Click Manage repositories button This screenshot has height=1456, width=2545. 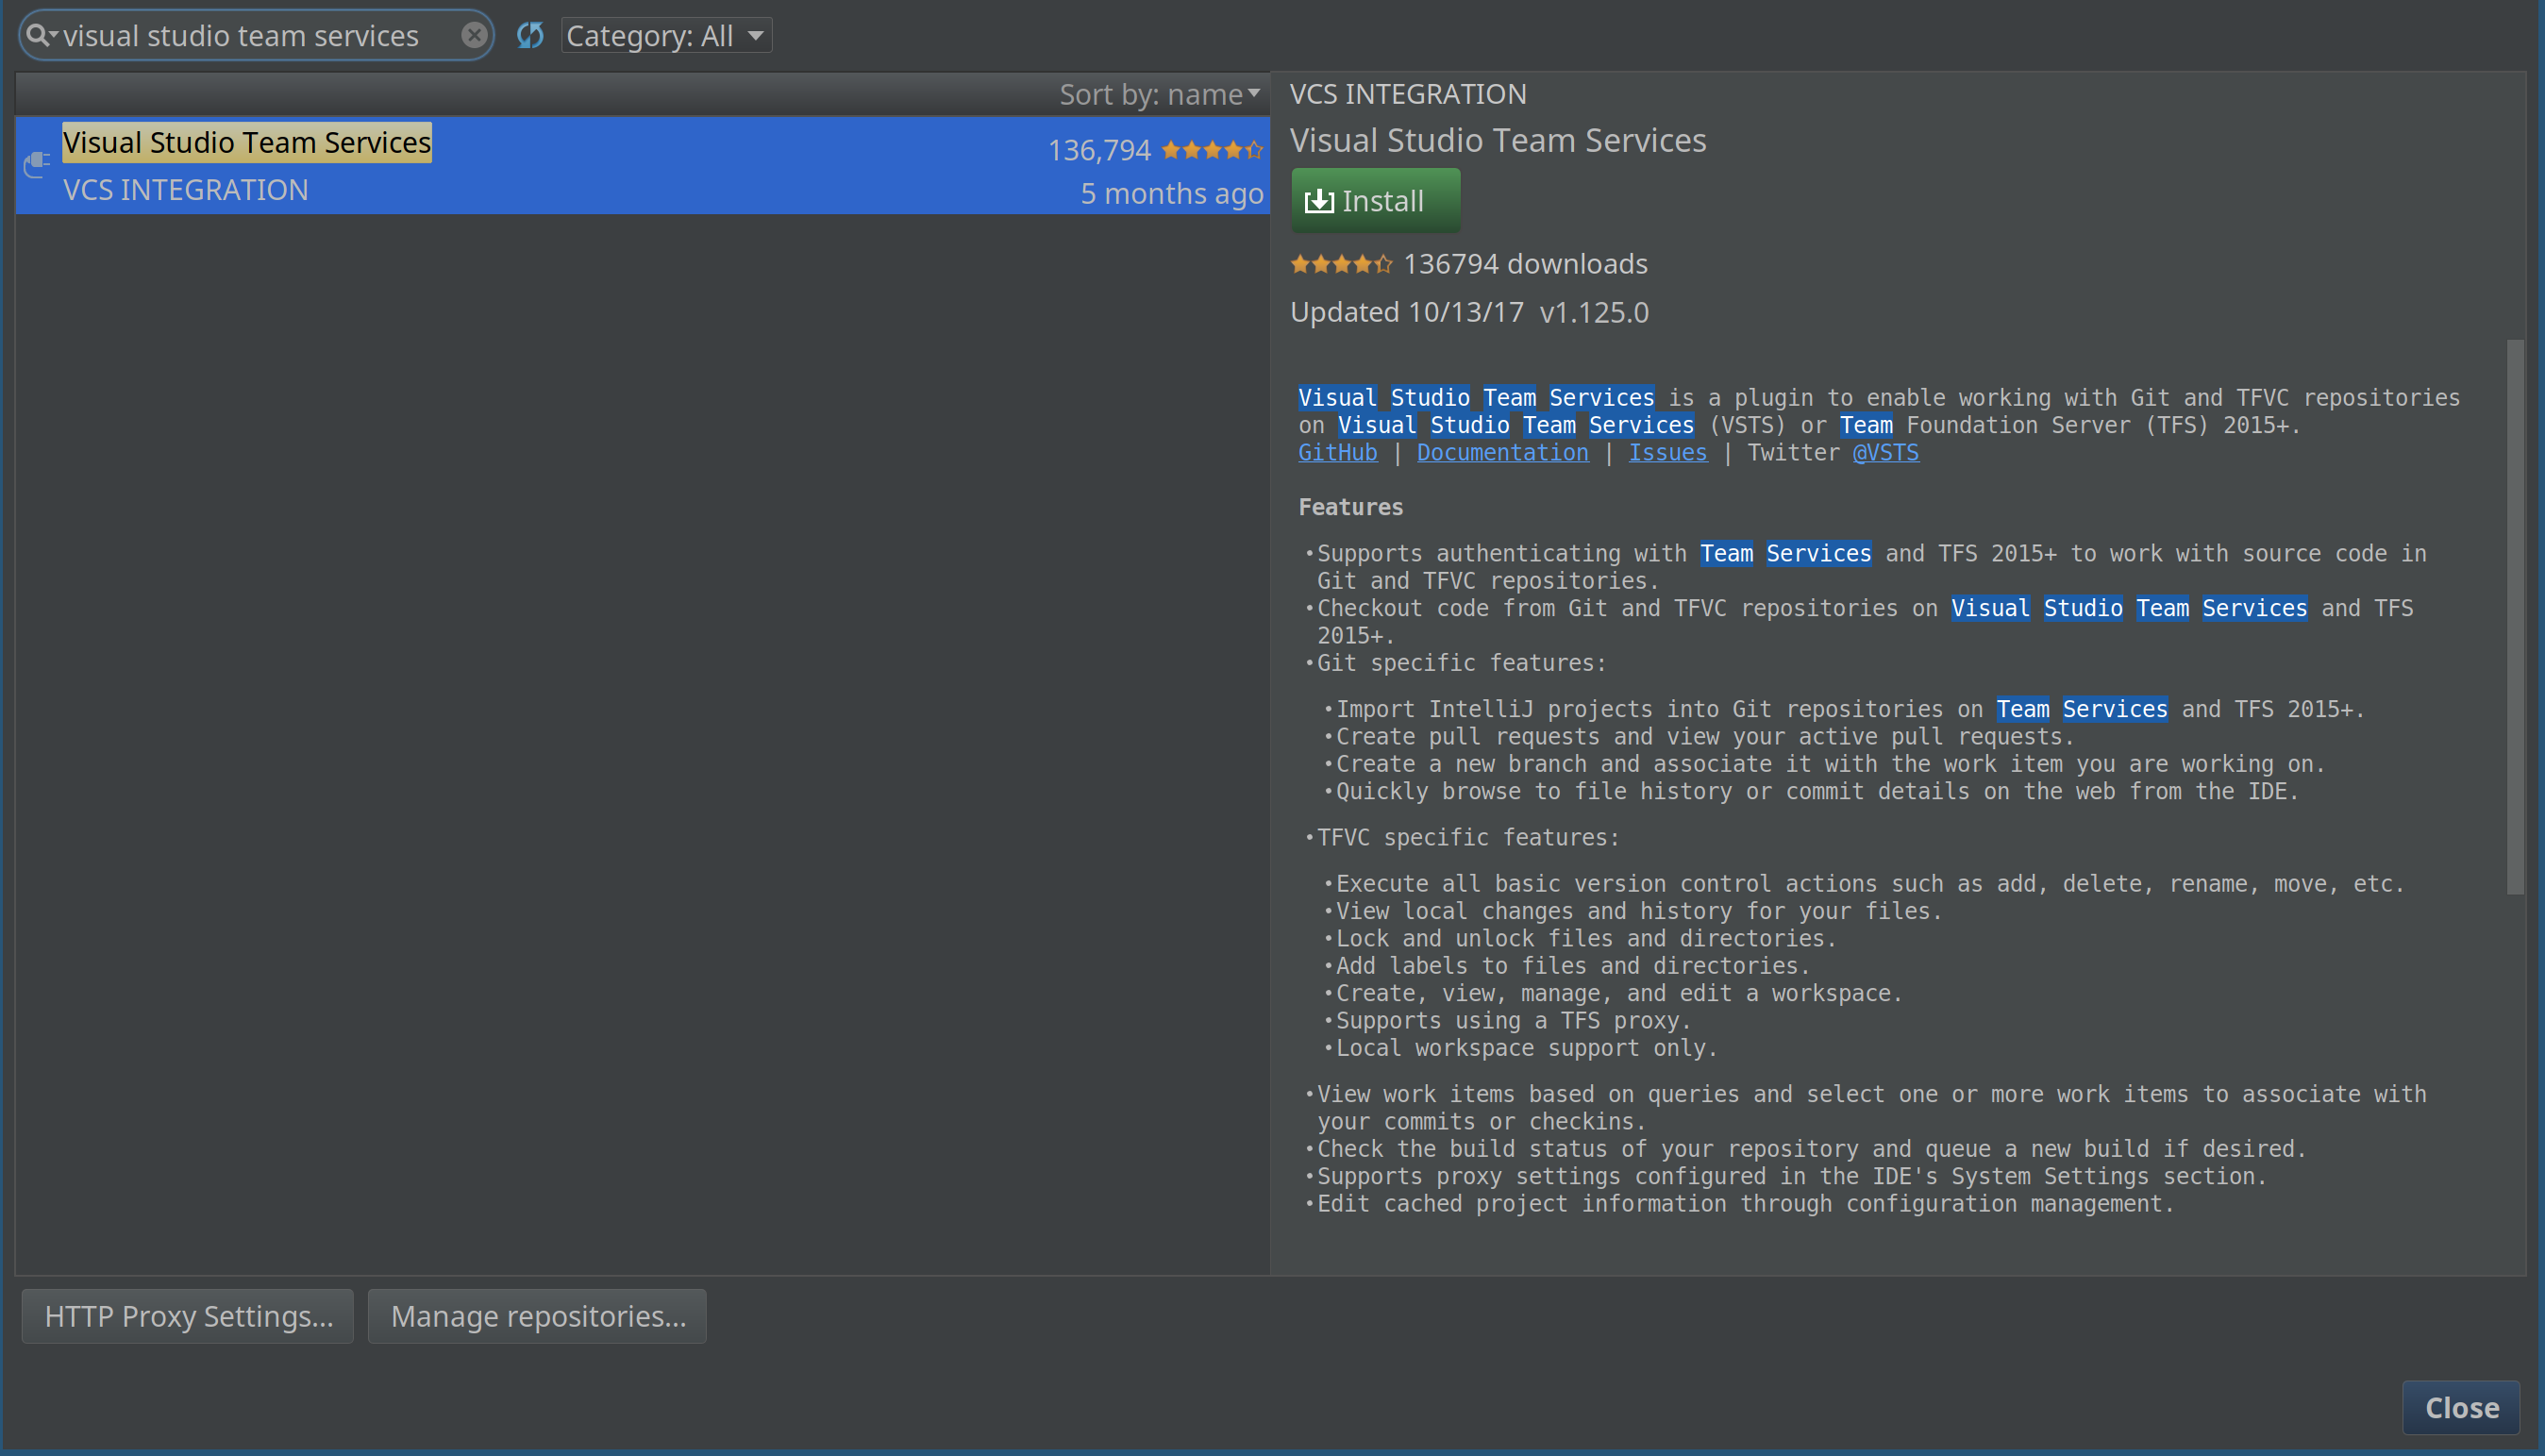point(537,1316)
